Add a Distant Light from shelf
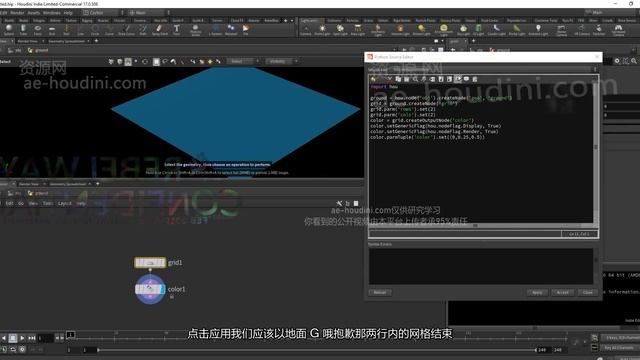 point(421,30)
